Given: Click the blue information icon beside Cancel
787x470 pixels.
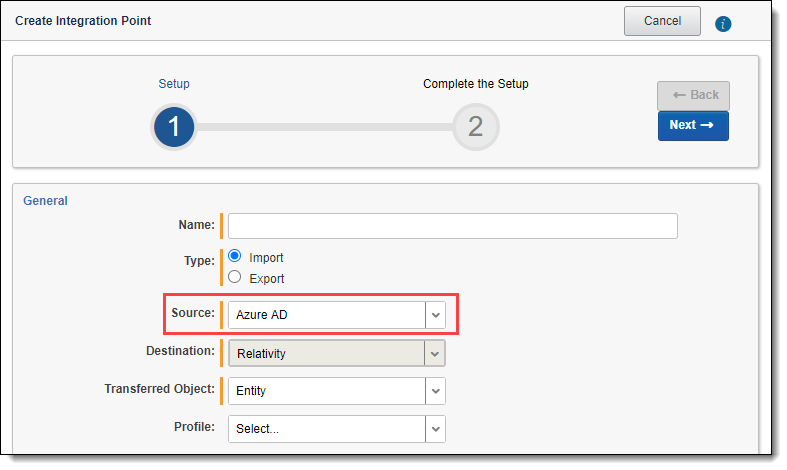Looking at the screenshot, I should pos(724,23).
